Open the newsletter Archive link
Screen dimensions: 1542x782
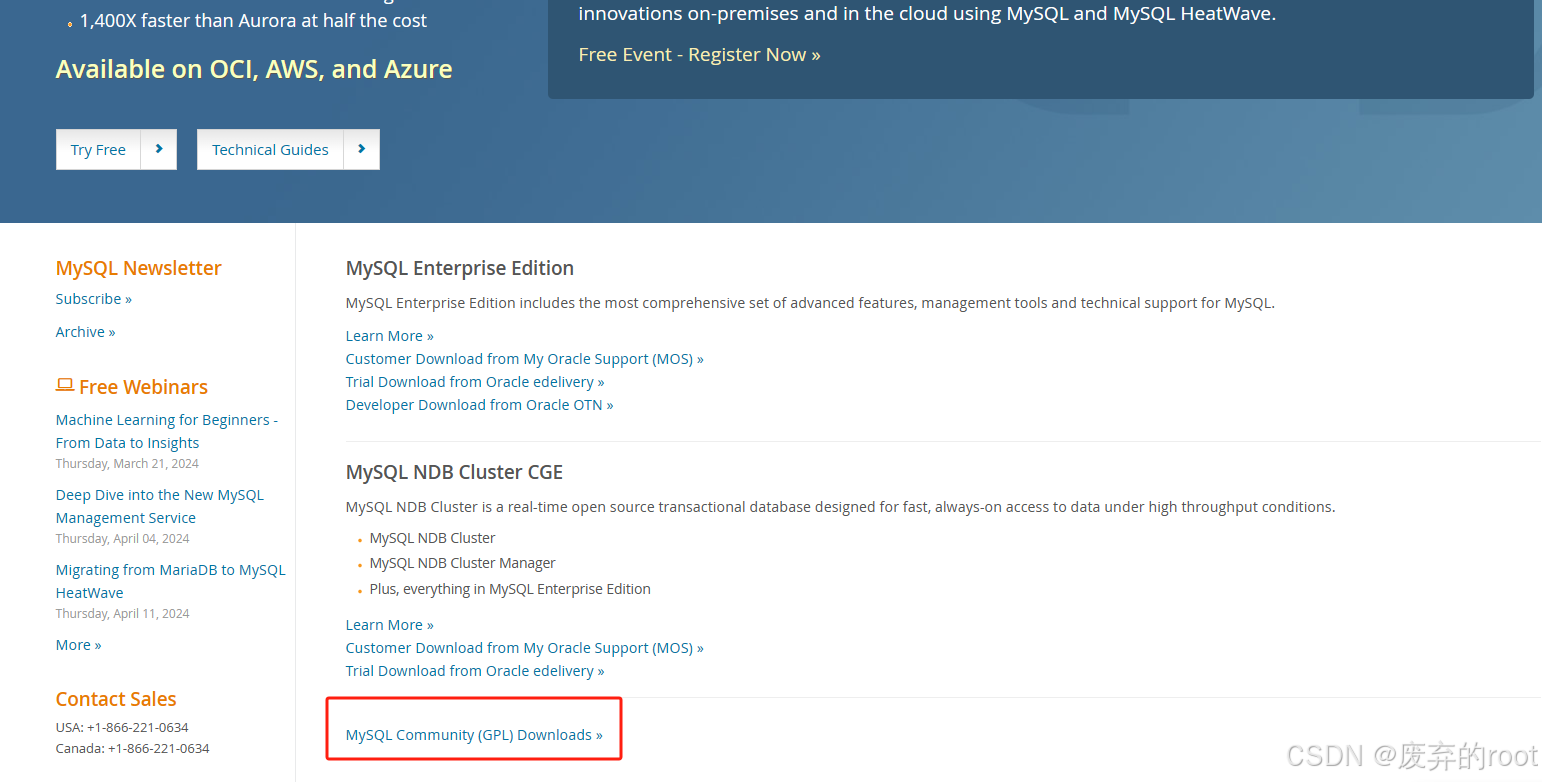86,332
